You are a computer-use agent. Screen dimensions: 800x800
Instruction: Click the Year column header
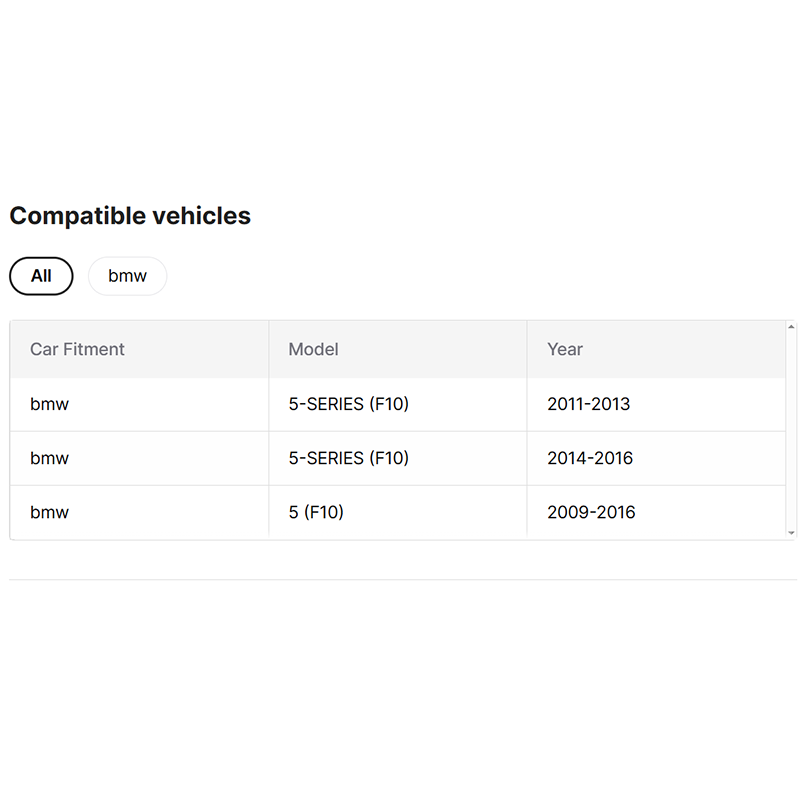565,349
